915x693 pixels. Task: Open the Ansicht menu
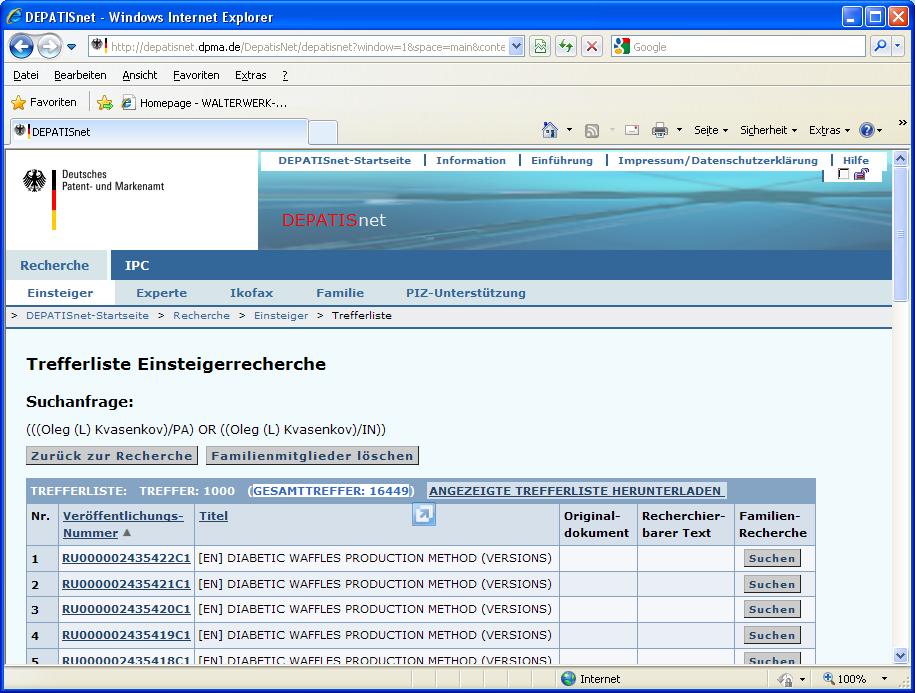coord(139,75)
